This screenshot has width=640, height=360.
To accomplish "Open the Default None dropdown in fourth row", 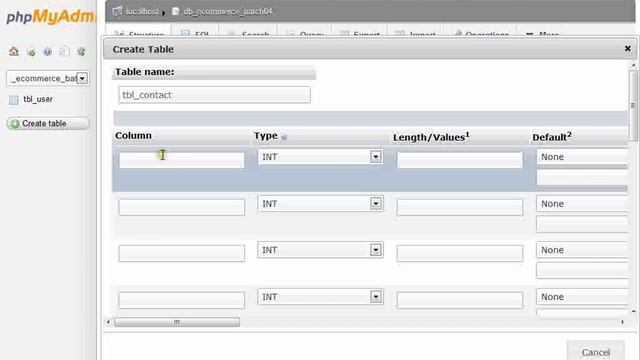I will click(x=582, y=297).
